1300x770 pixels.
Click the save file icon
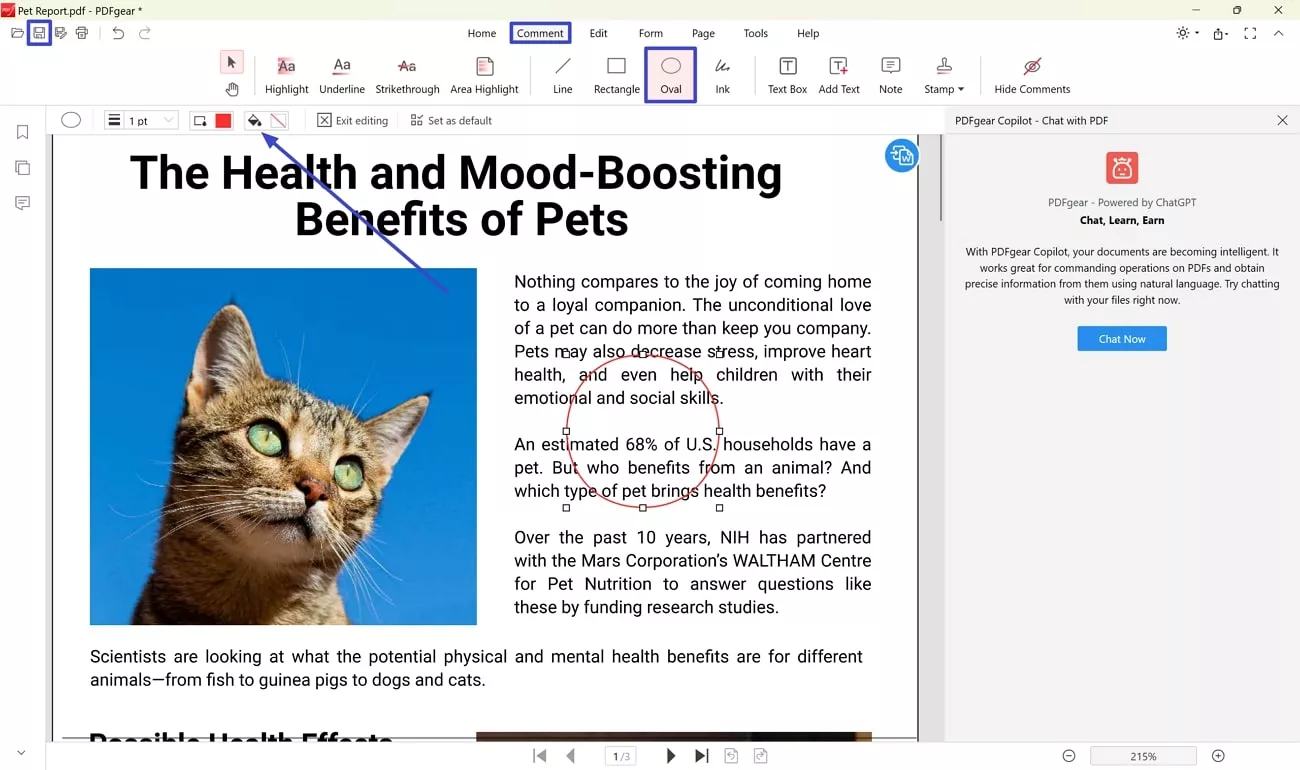pos(39,33)
